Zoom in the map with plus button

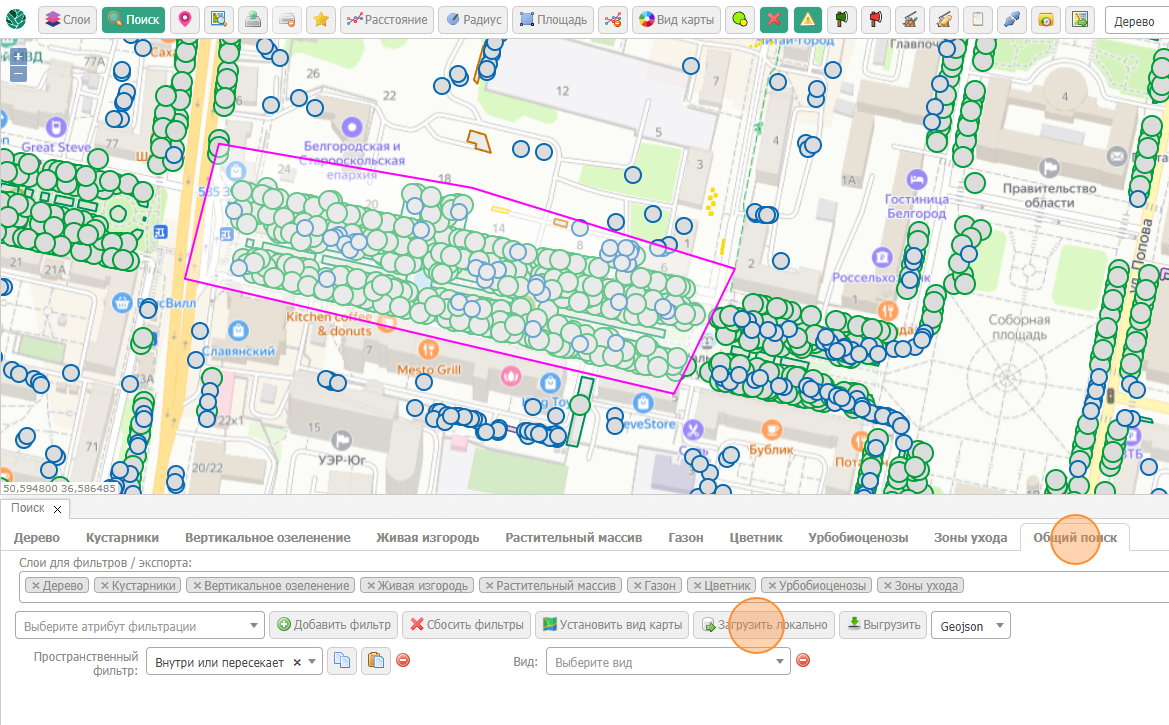[x=18, y=57]
